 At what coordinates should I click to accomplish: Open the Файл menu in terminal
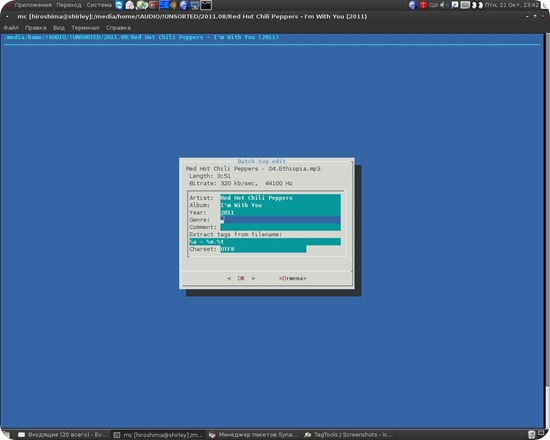(x=11, y=28)
